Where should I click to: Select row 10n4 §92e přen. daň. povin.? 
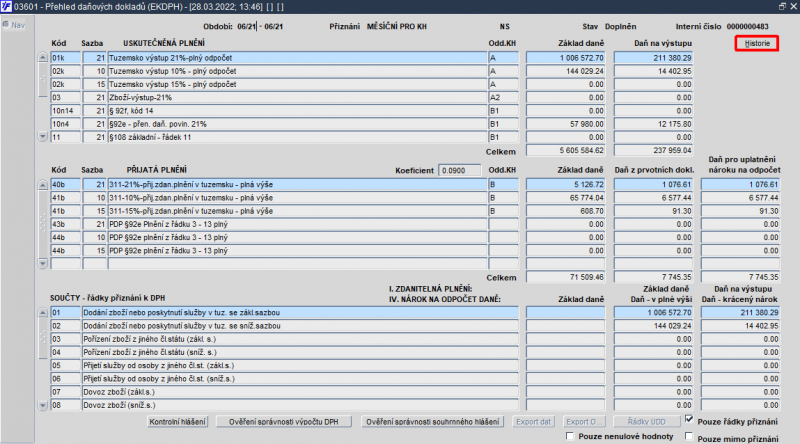(x=371, y=124)
